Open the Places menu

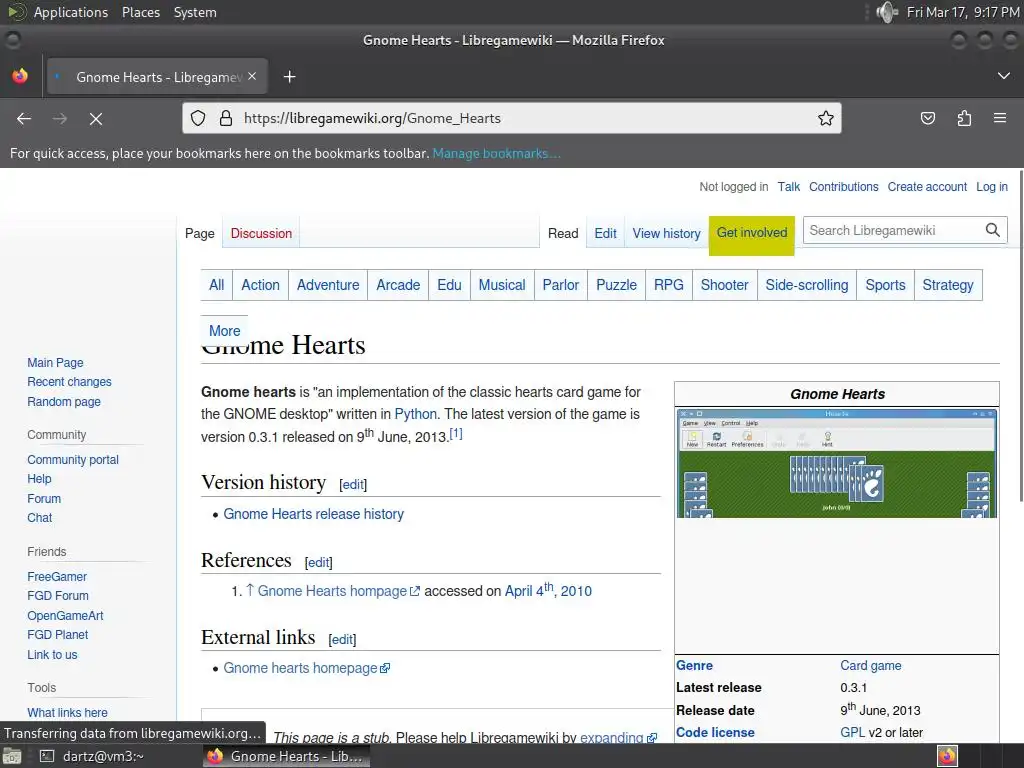click(140, 12)
